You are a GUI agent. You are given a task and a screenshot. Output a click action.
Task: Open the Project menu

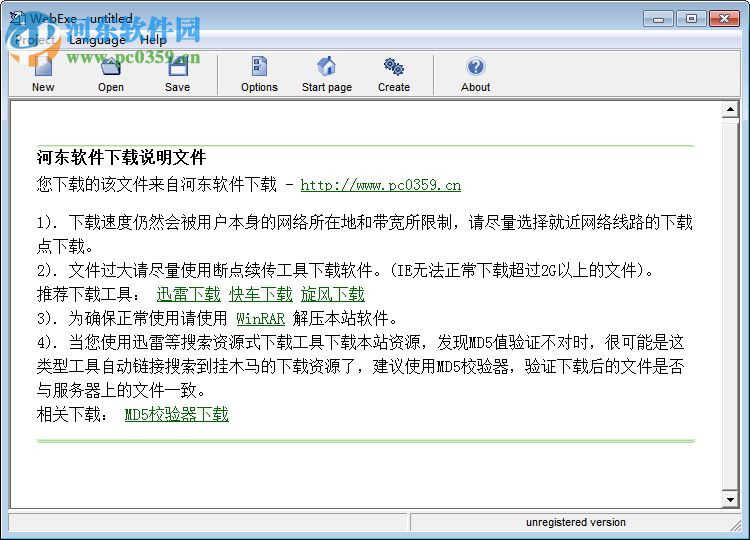[34, 40]
